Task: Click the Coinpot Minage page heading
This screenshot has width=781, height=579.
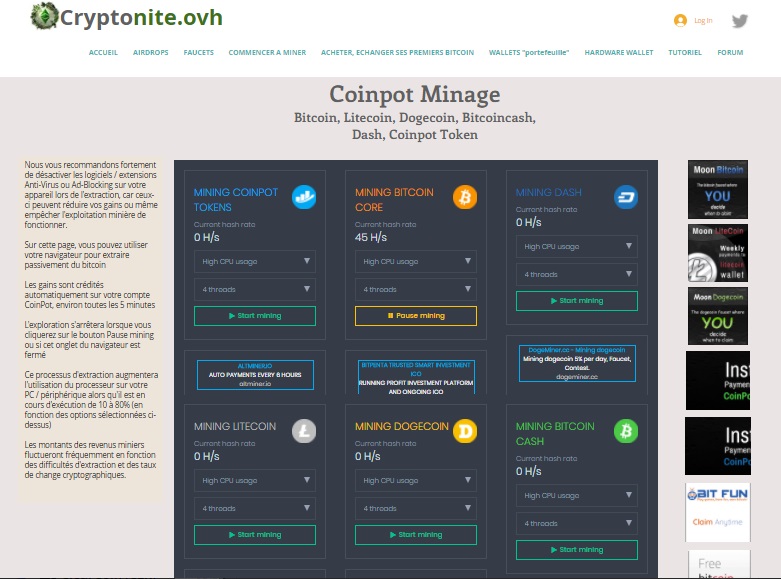Action: tap(414, 94)
